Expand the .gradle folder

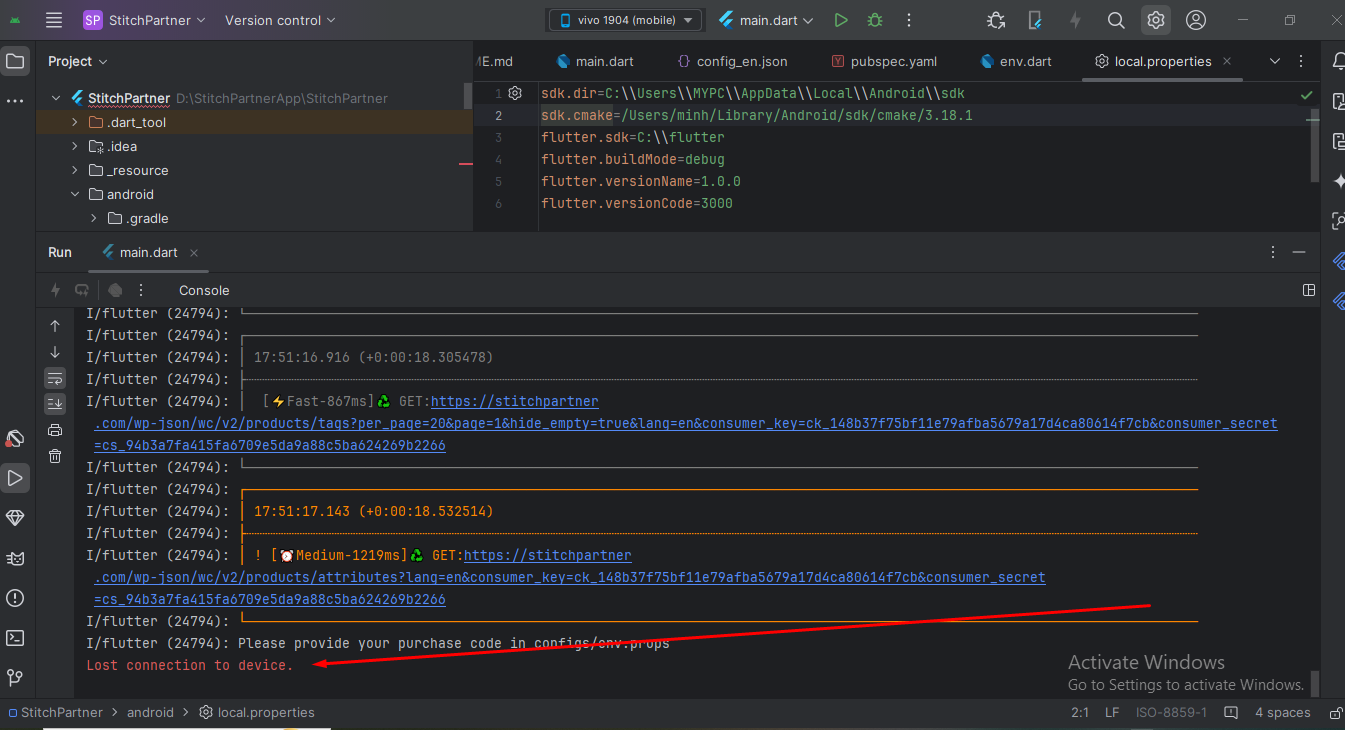[94, 218]
